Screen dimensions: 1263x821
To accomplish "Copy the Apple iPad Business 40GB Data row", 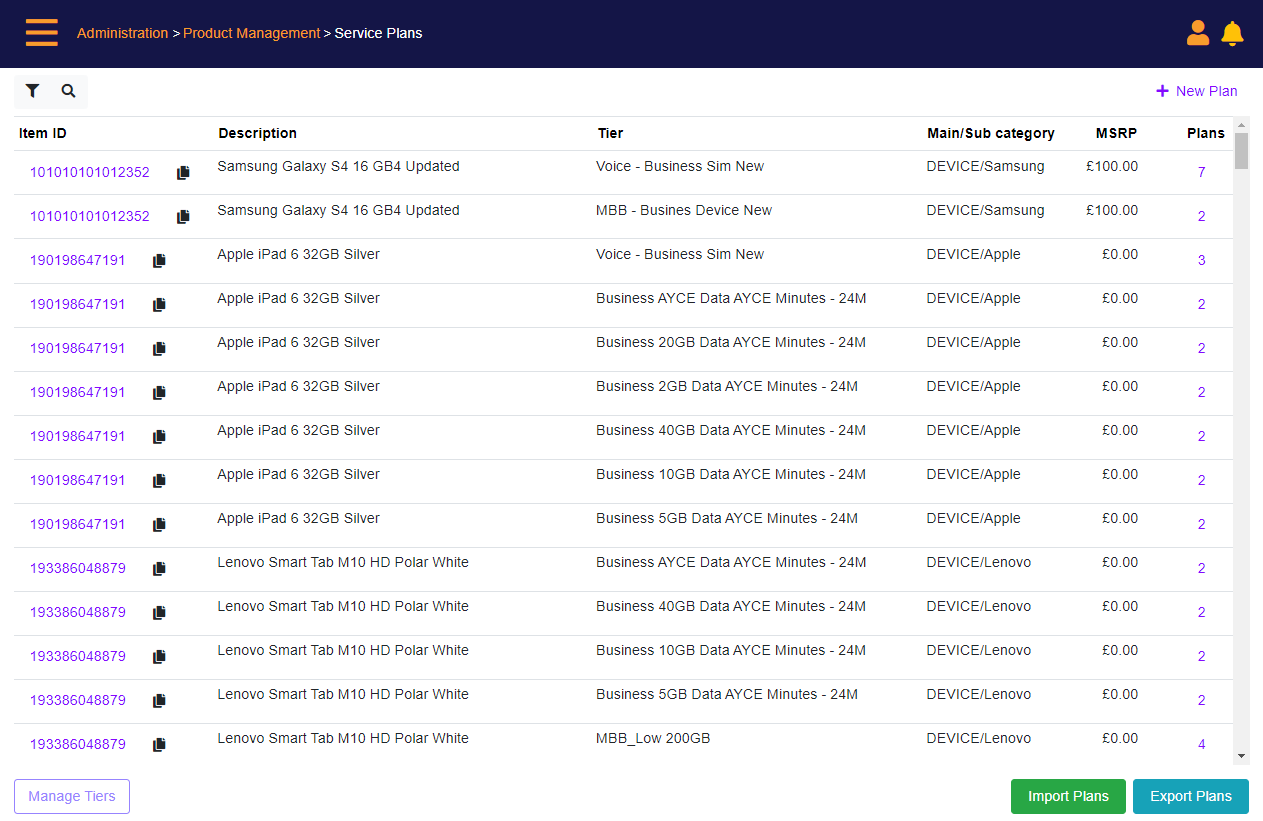I will 159,437.
